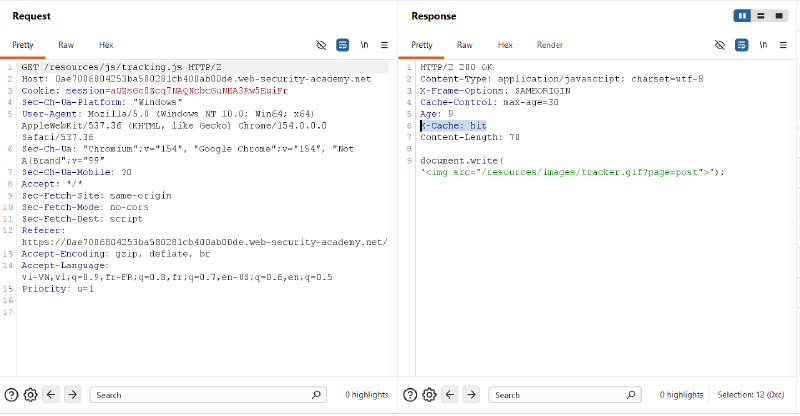800x416 pixels.
Task: Click the Sec-Fetch-Dest: script line
Action: click(x=82, y=218)
